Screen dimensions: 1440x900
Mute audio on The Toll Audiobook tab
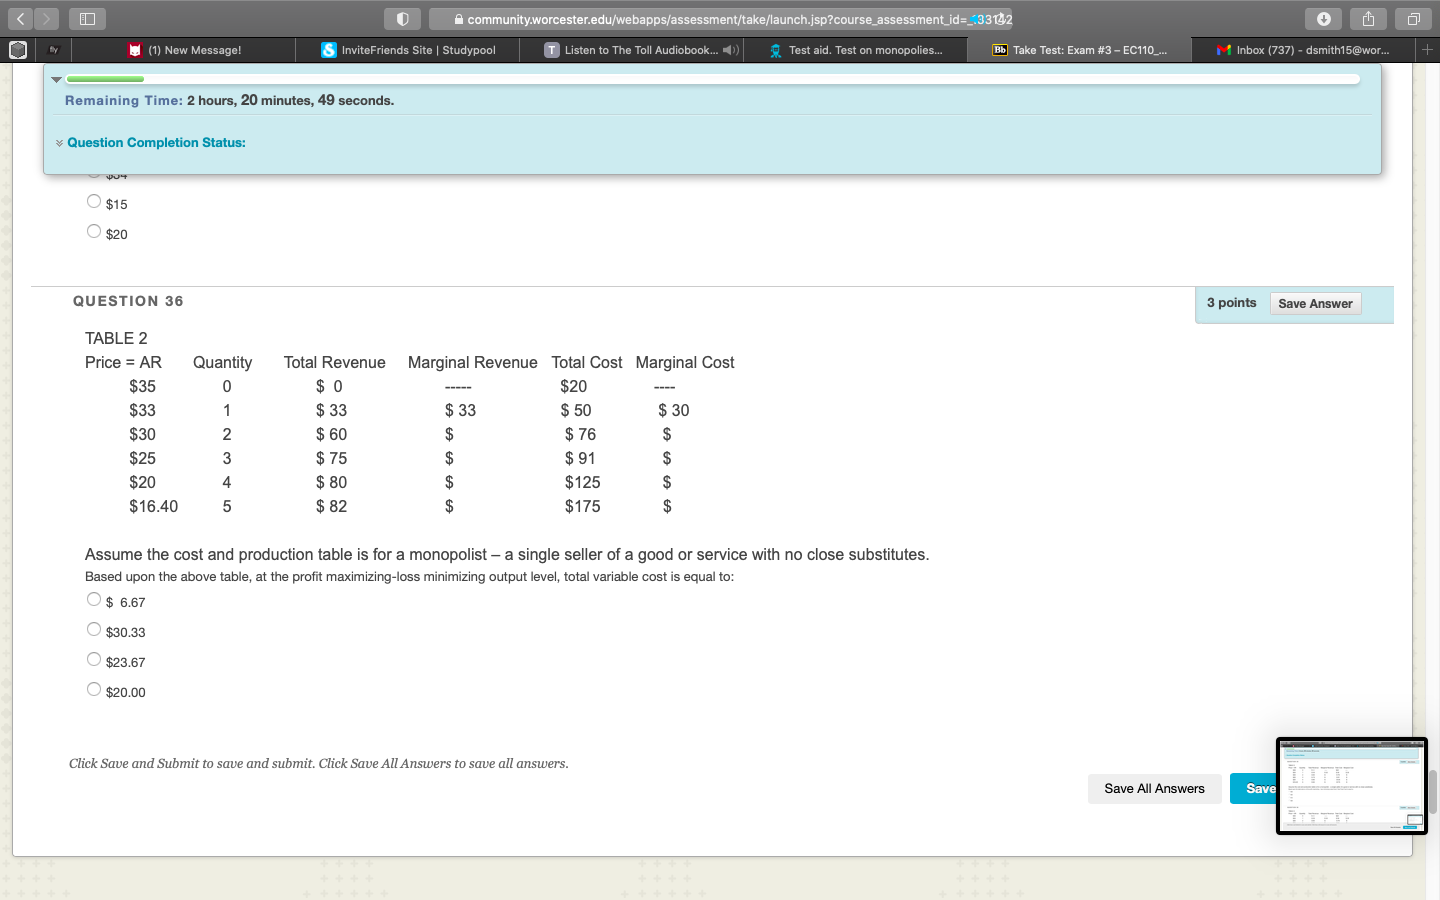[x=729, y=50]
